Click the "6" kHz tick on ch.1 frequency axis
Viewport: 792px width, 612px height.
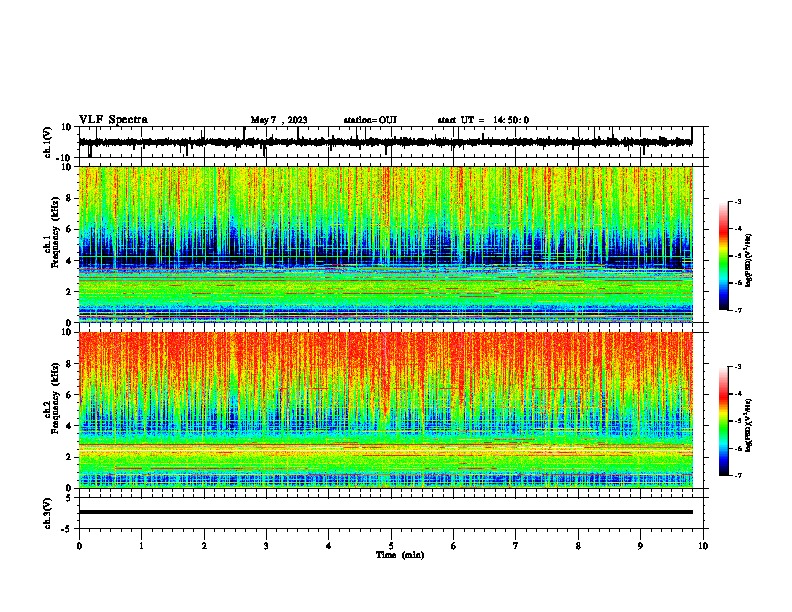pyautogui.click(x=69, y=229)
